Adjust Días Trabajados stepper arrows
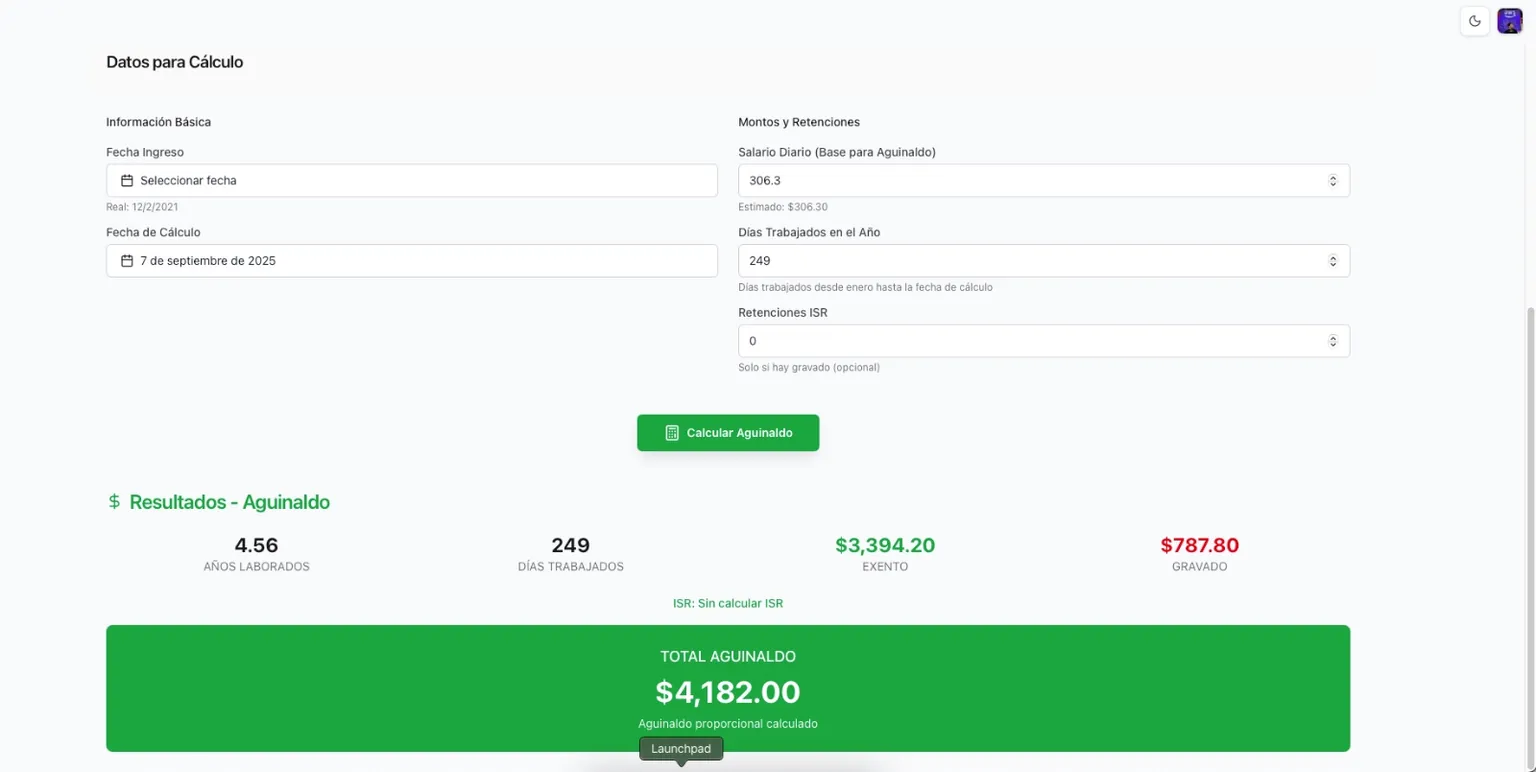Viewport: 1536px width, 772px height. click(x=1332, y=261)
